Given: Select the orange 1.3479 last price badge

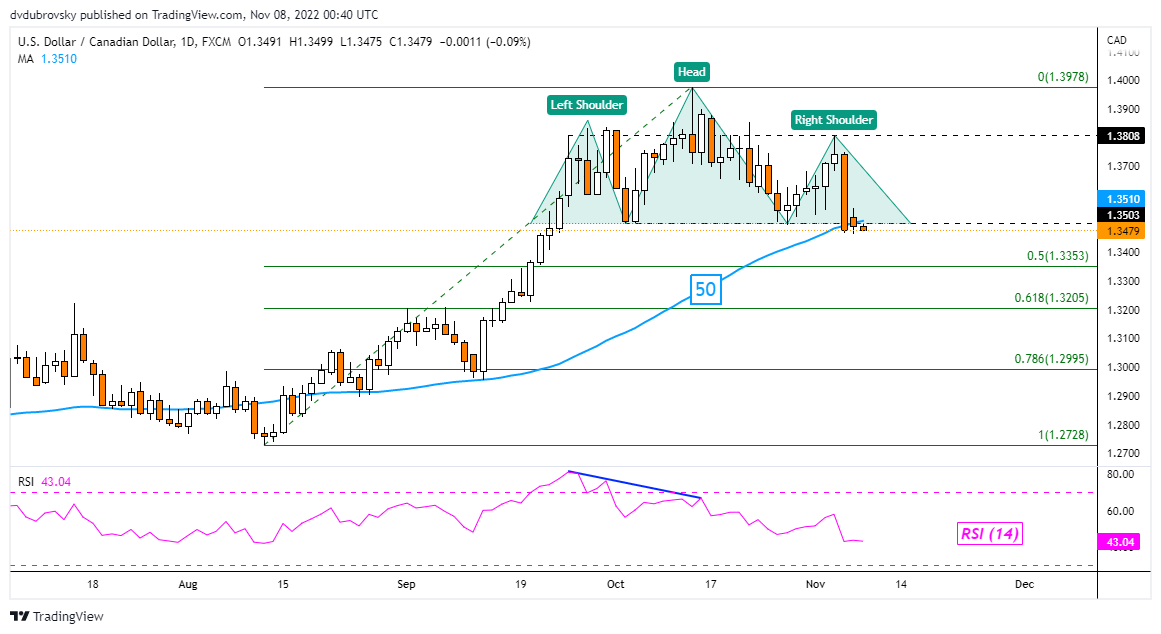Looking at the screenshot, I should 1121,230.
